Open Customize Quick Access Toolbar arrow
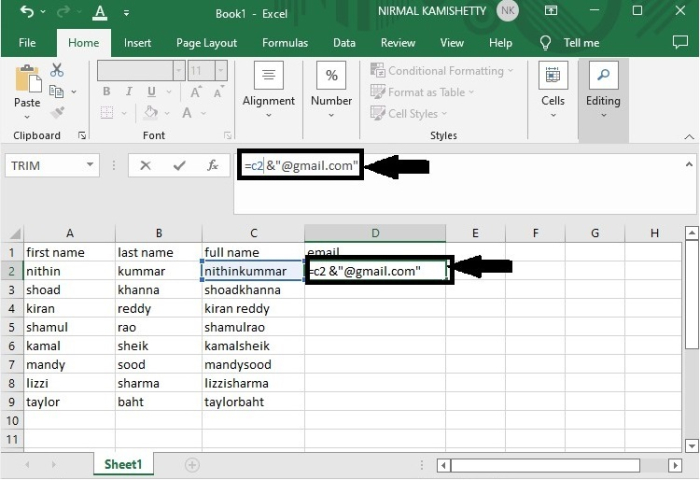The height and width of the screenshot is (480, 700). pyautogui.click(x=127, y=13)
